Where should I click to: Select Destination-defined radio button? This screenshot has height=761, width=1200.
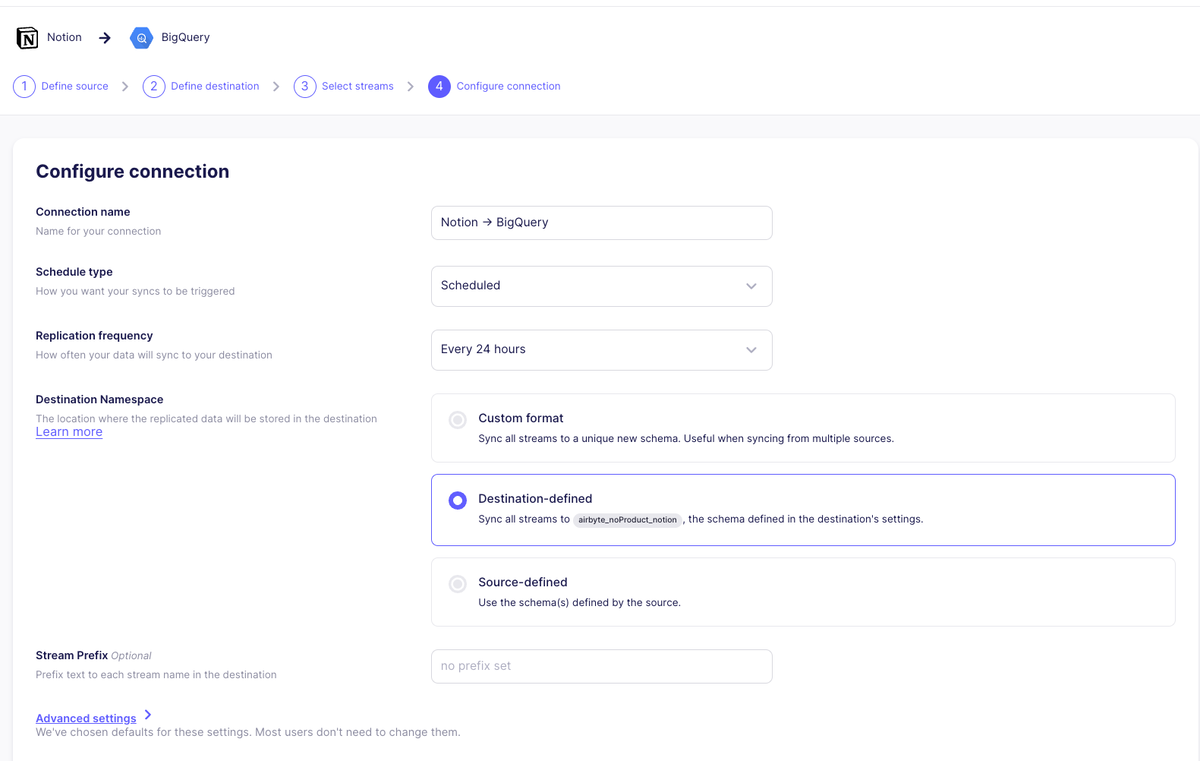coord(457,500)
